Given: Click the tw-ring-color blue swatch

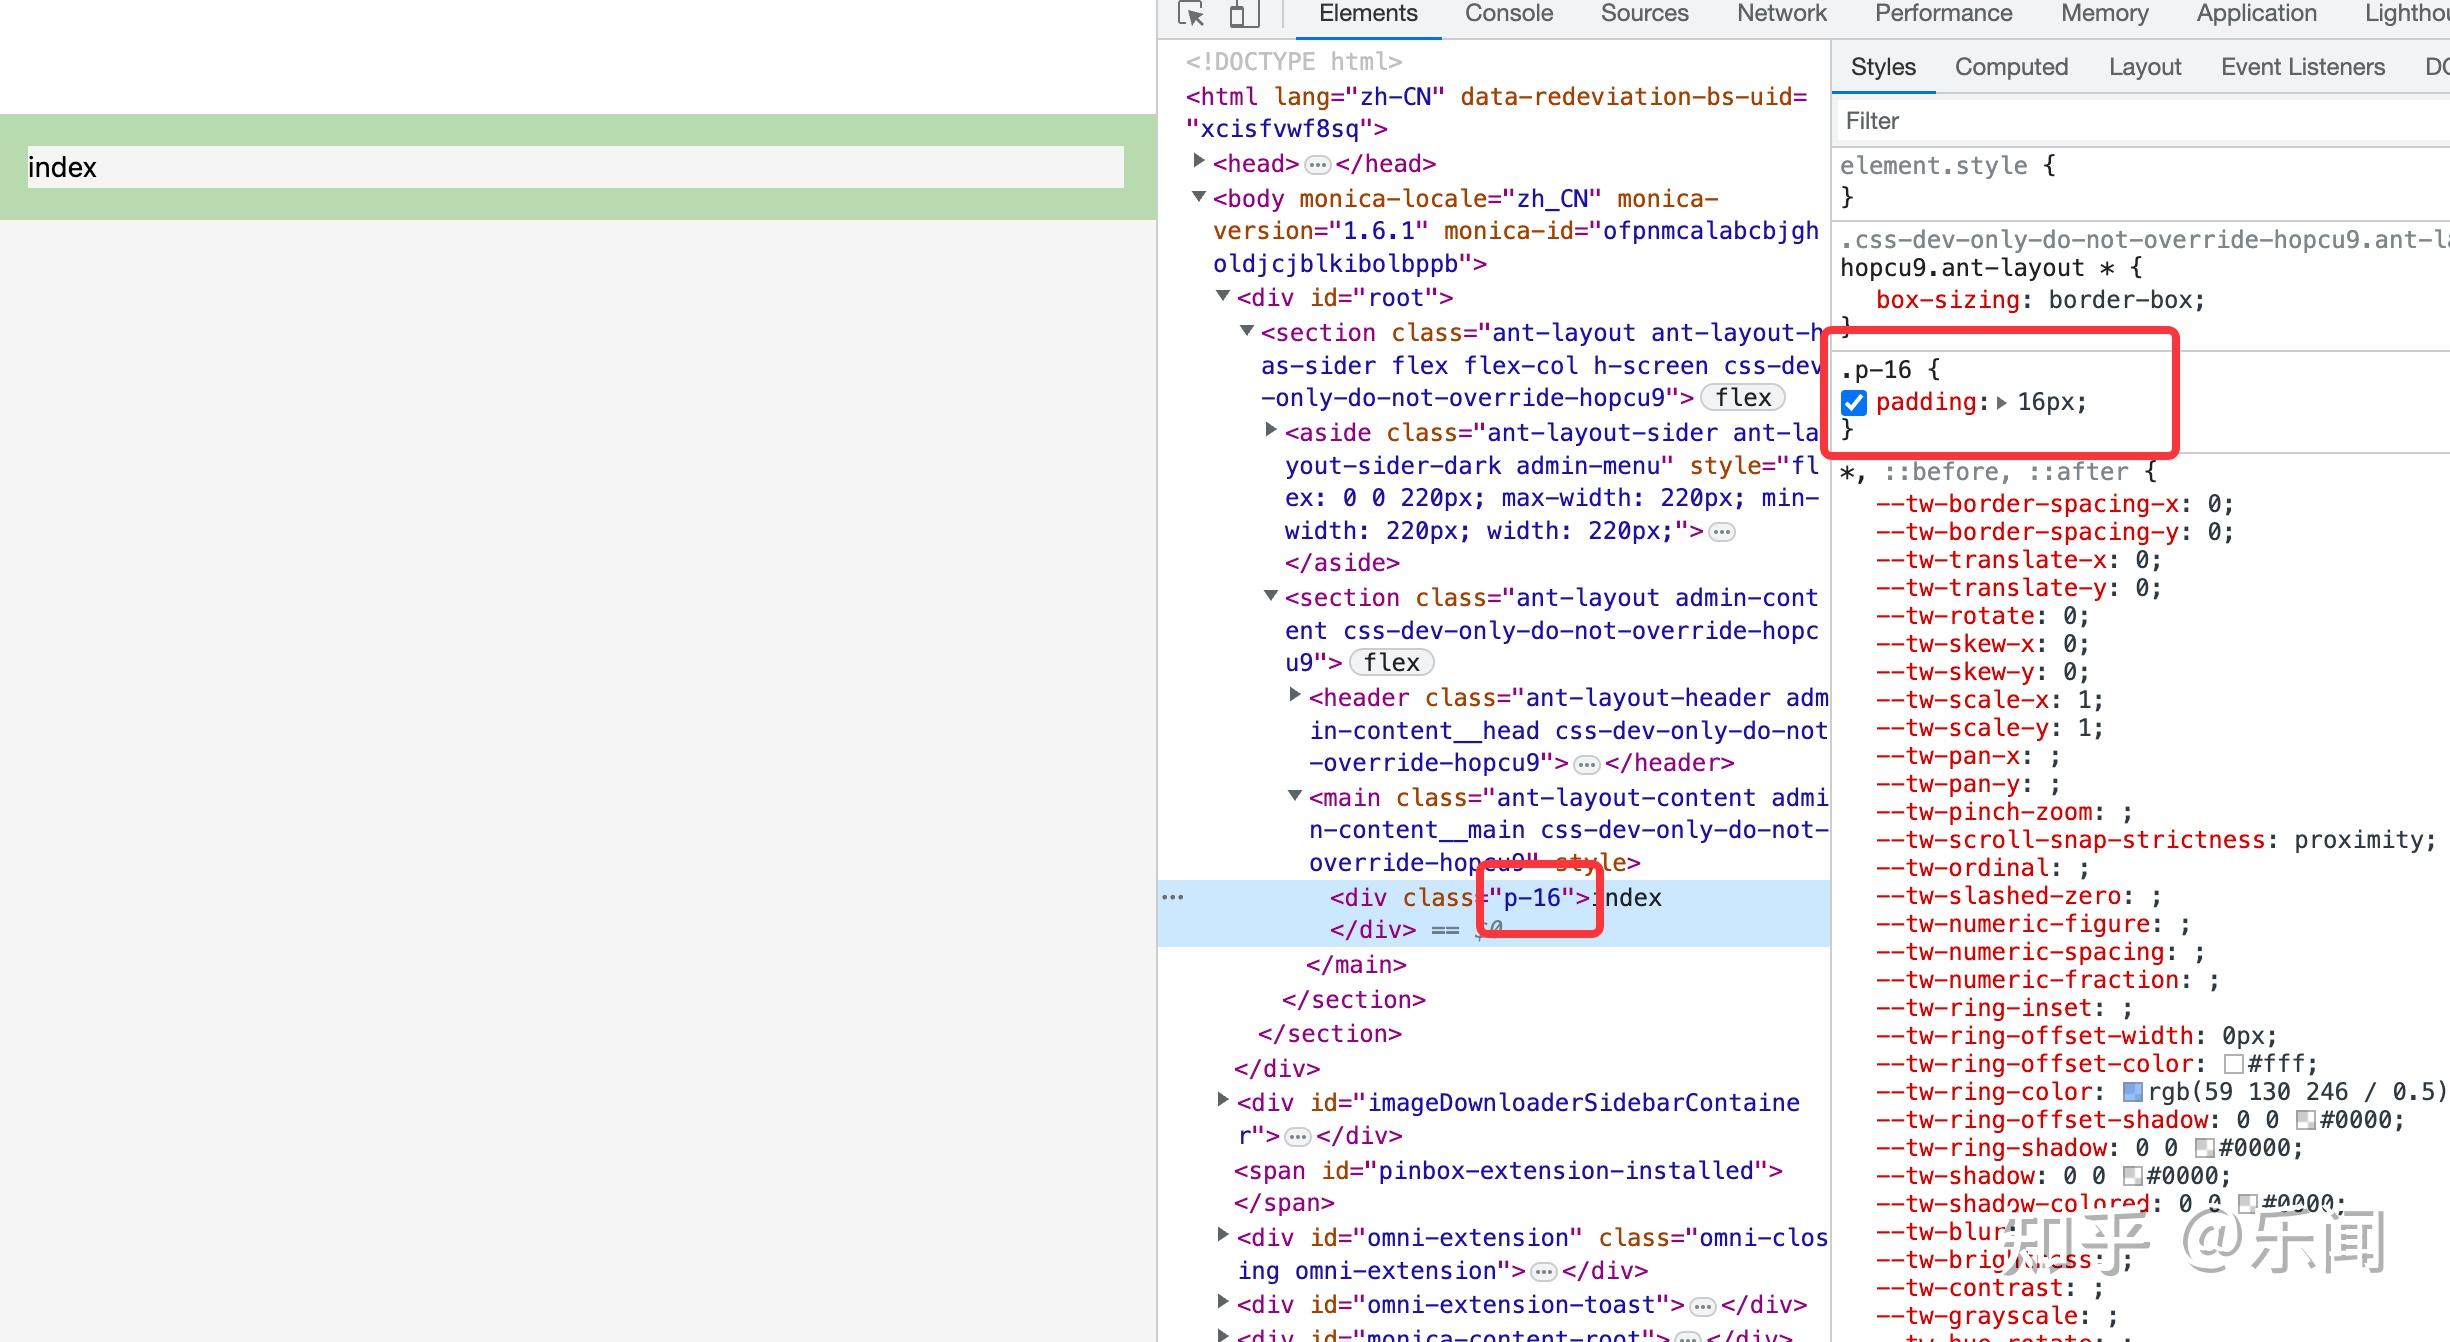Looking at the screenshot, I should point(2132,1092).
